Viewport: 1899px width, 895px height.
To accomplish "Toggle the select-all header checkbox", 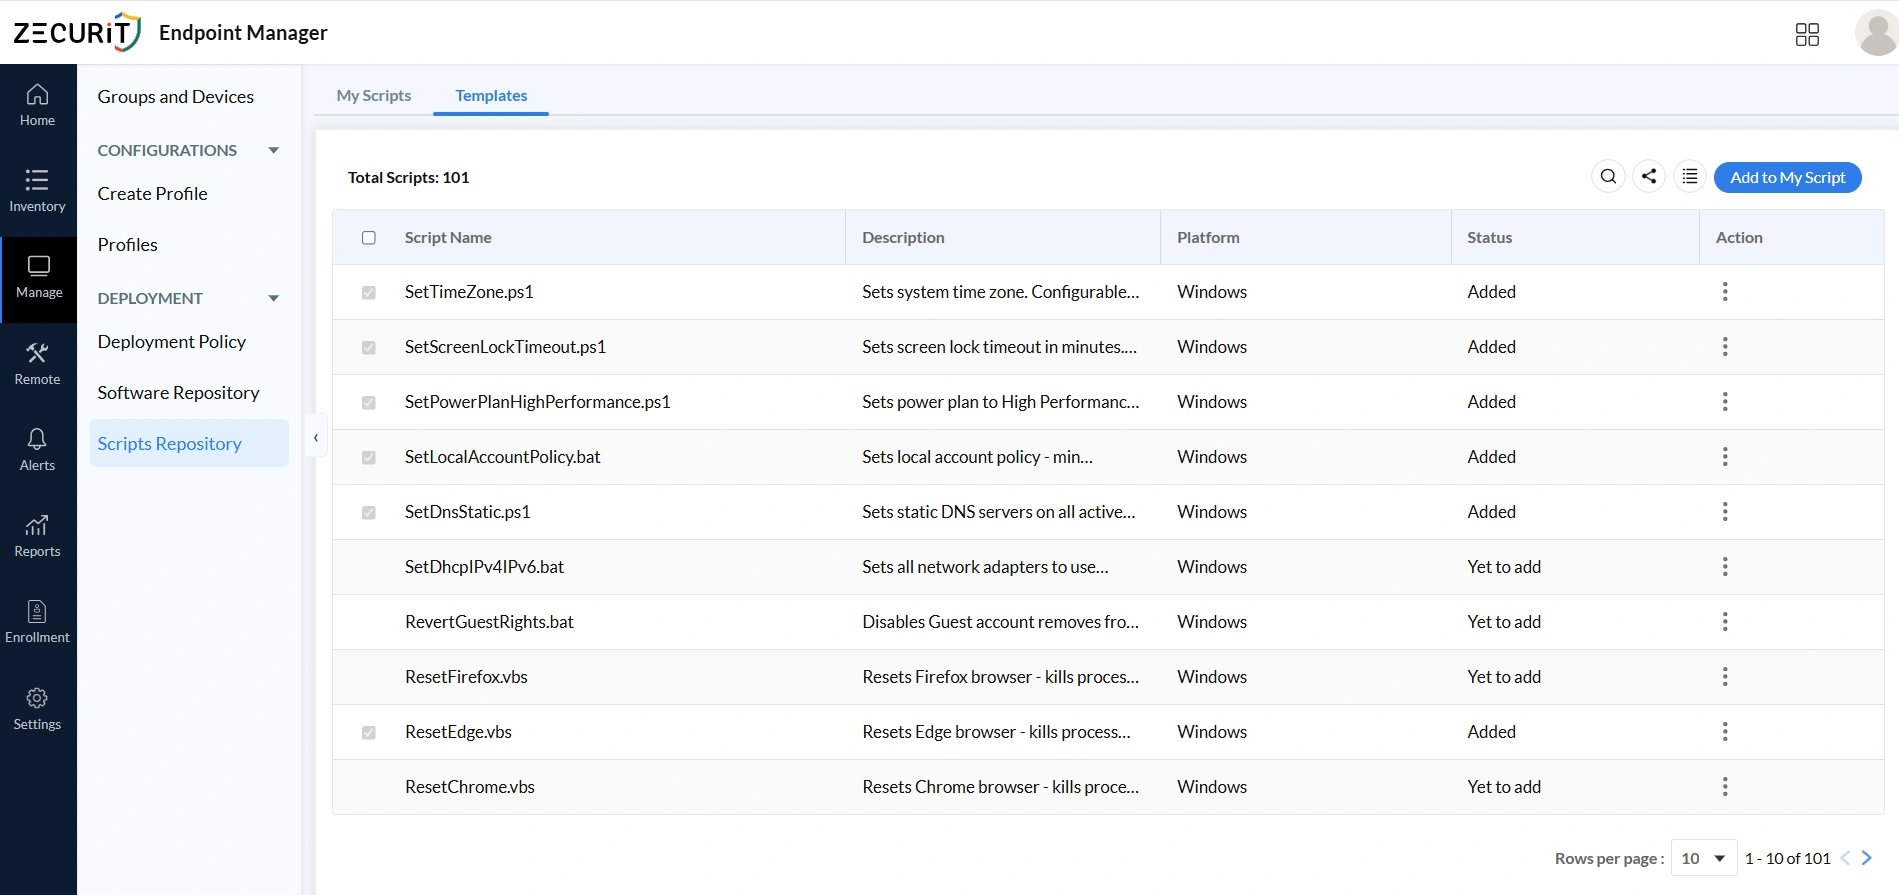I will [369, 238].
